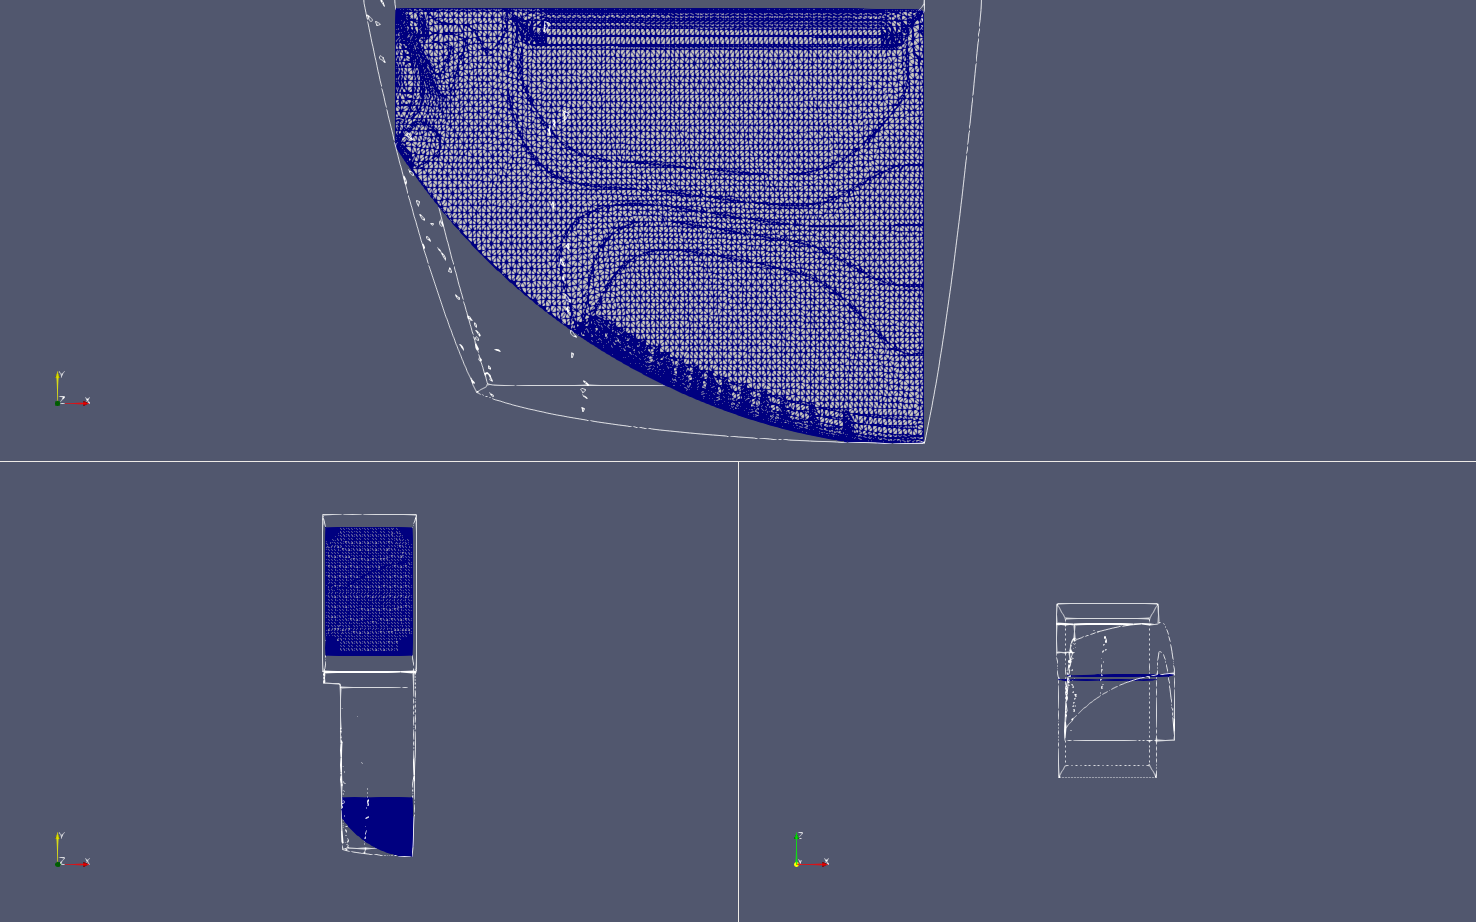Image resolution: width=1476 pixels, height=922 pixels.
Task: Click the white wireframe box in bottom-right view
Action: (1115, 690)
